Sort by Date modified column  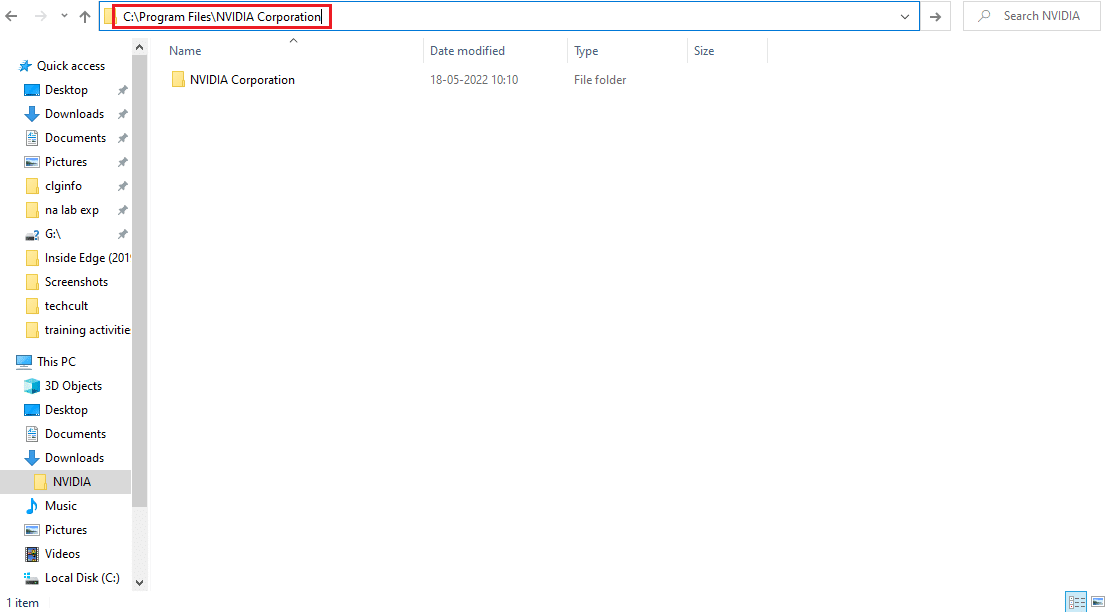pyautogui.click(x=467, y=51)
